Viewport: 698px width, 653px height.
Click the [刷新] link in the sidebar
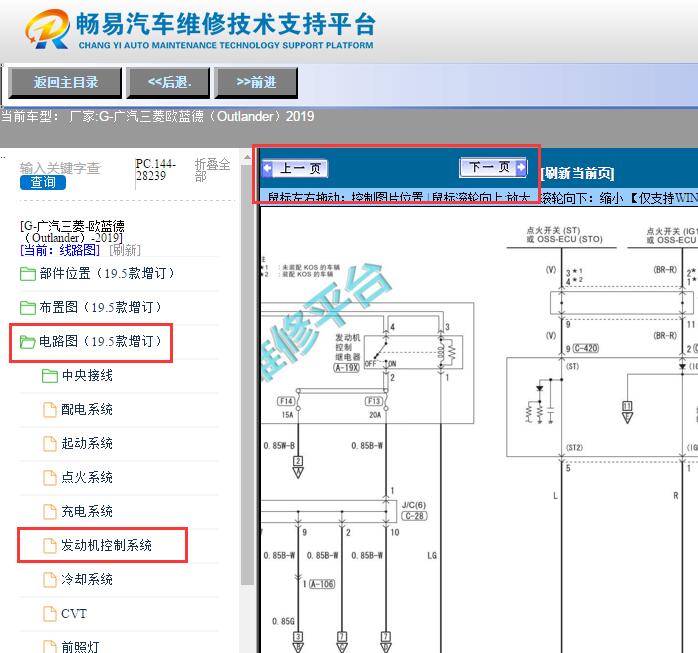[x=125, y=250]
